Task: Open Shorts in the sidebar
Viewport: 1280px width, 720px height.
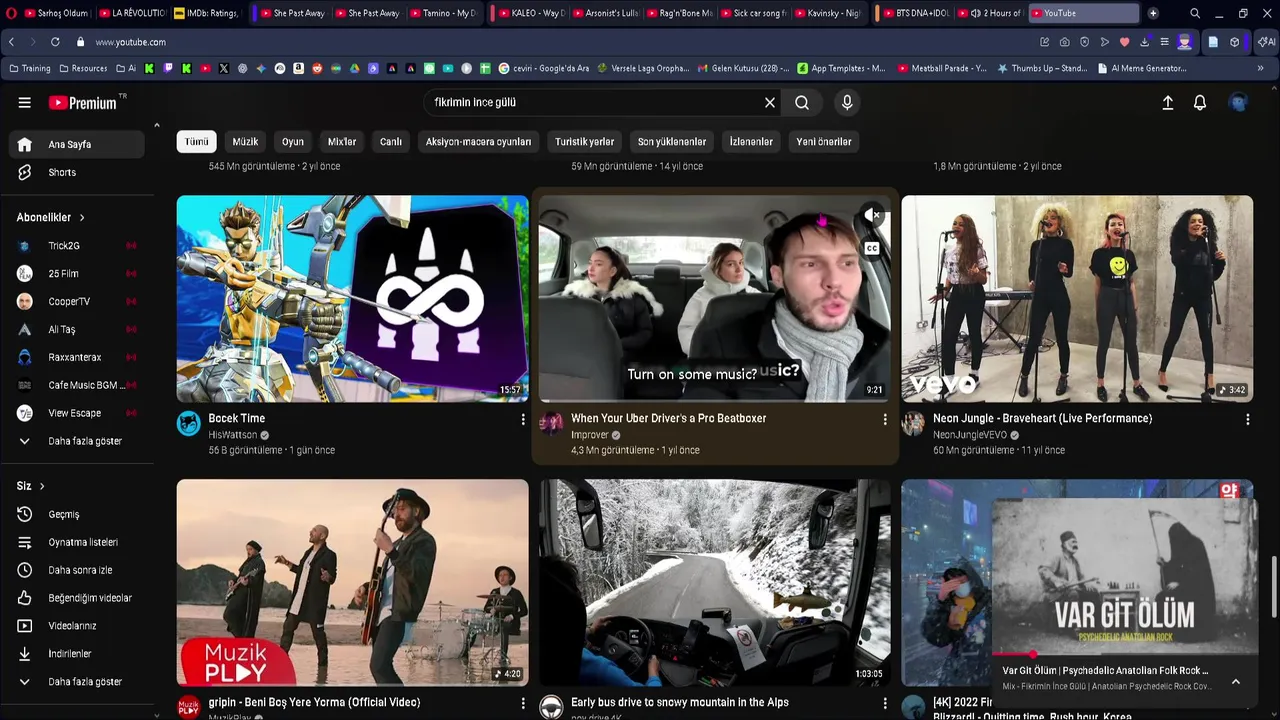Action: coord(77,172)
